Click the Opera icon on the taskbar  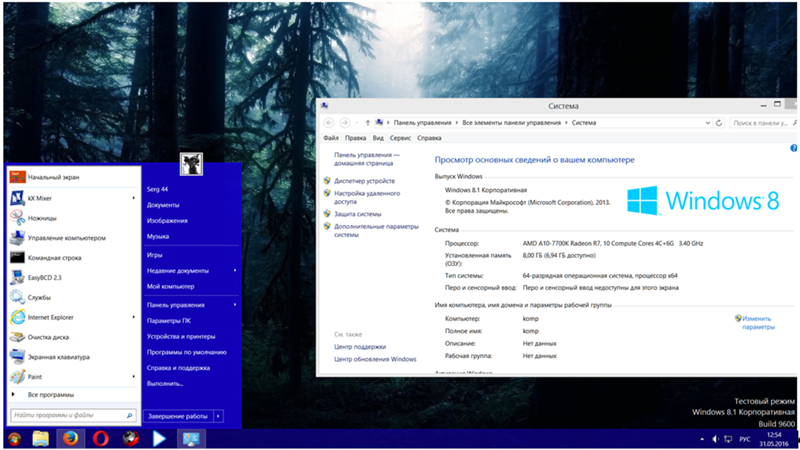point(101,438)
